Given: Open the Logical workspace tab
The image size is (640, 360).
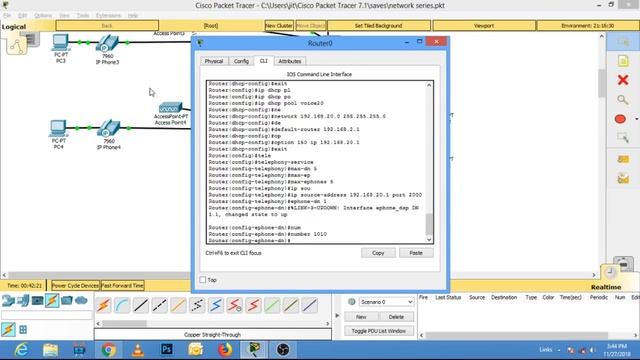Looking at the screenshot, I should pos(14,27).
